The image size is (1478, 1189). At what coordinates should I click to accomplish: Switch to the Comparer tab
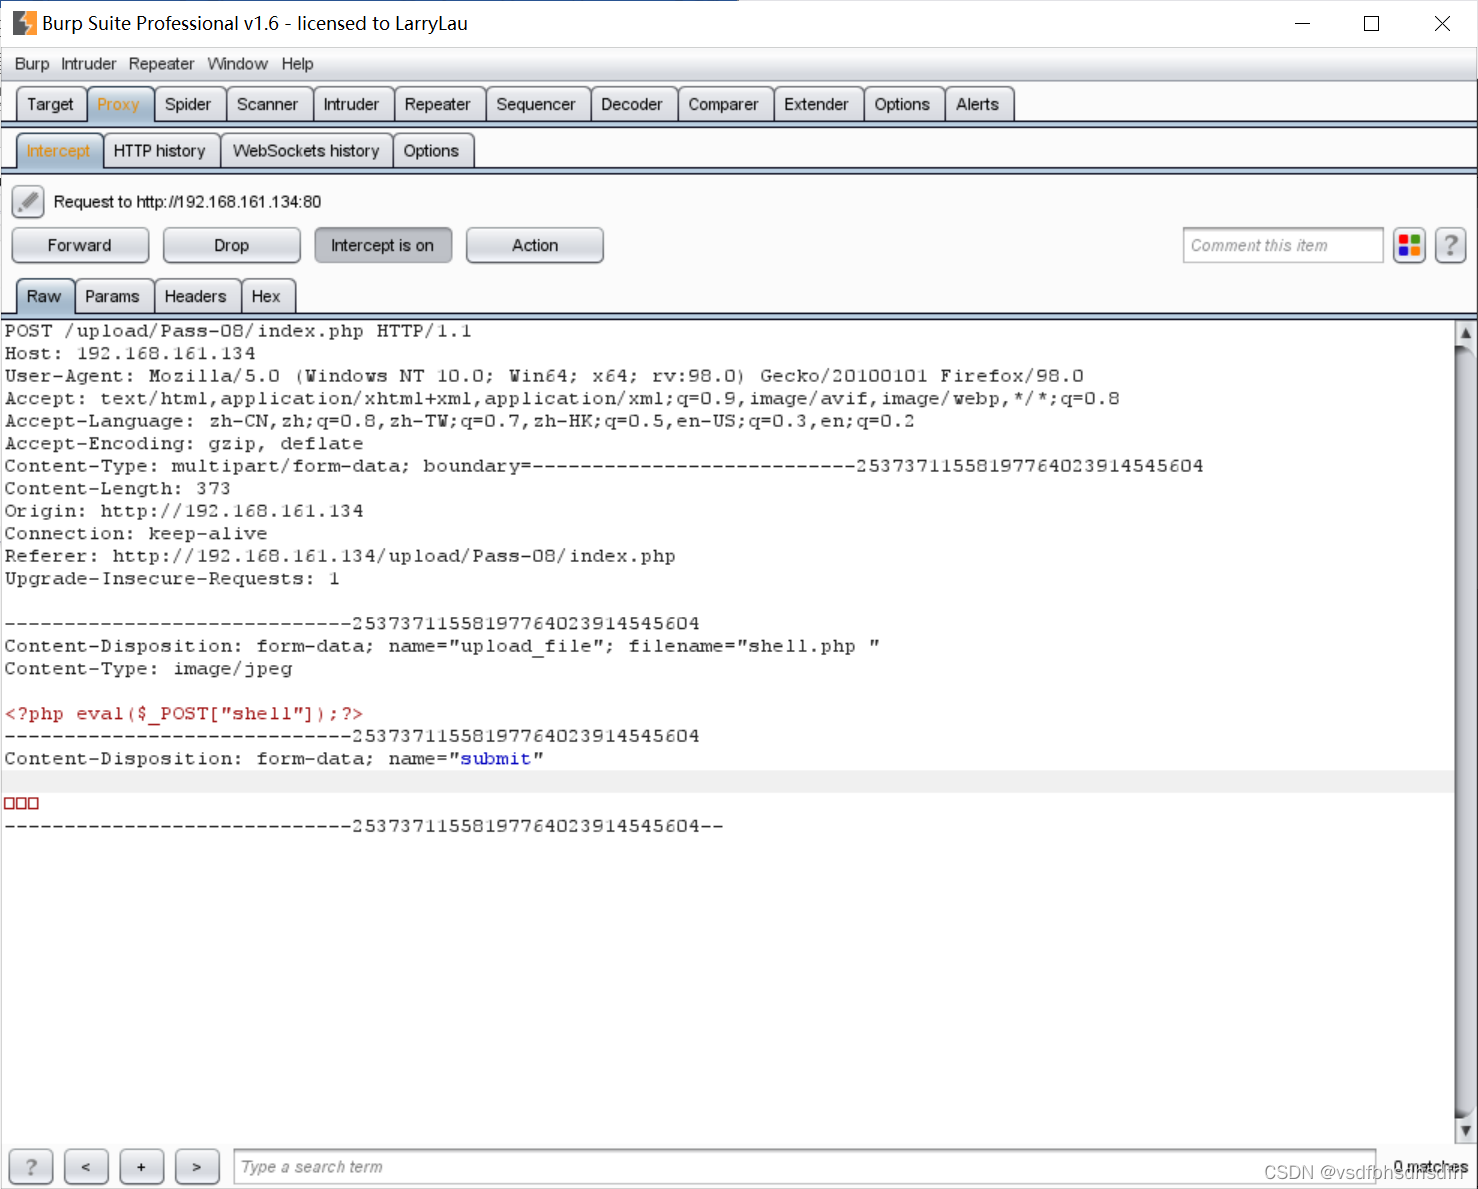point(724,104)
